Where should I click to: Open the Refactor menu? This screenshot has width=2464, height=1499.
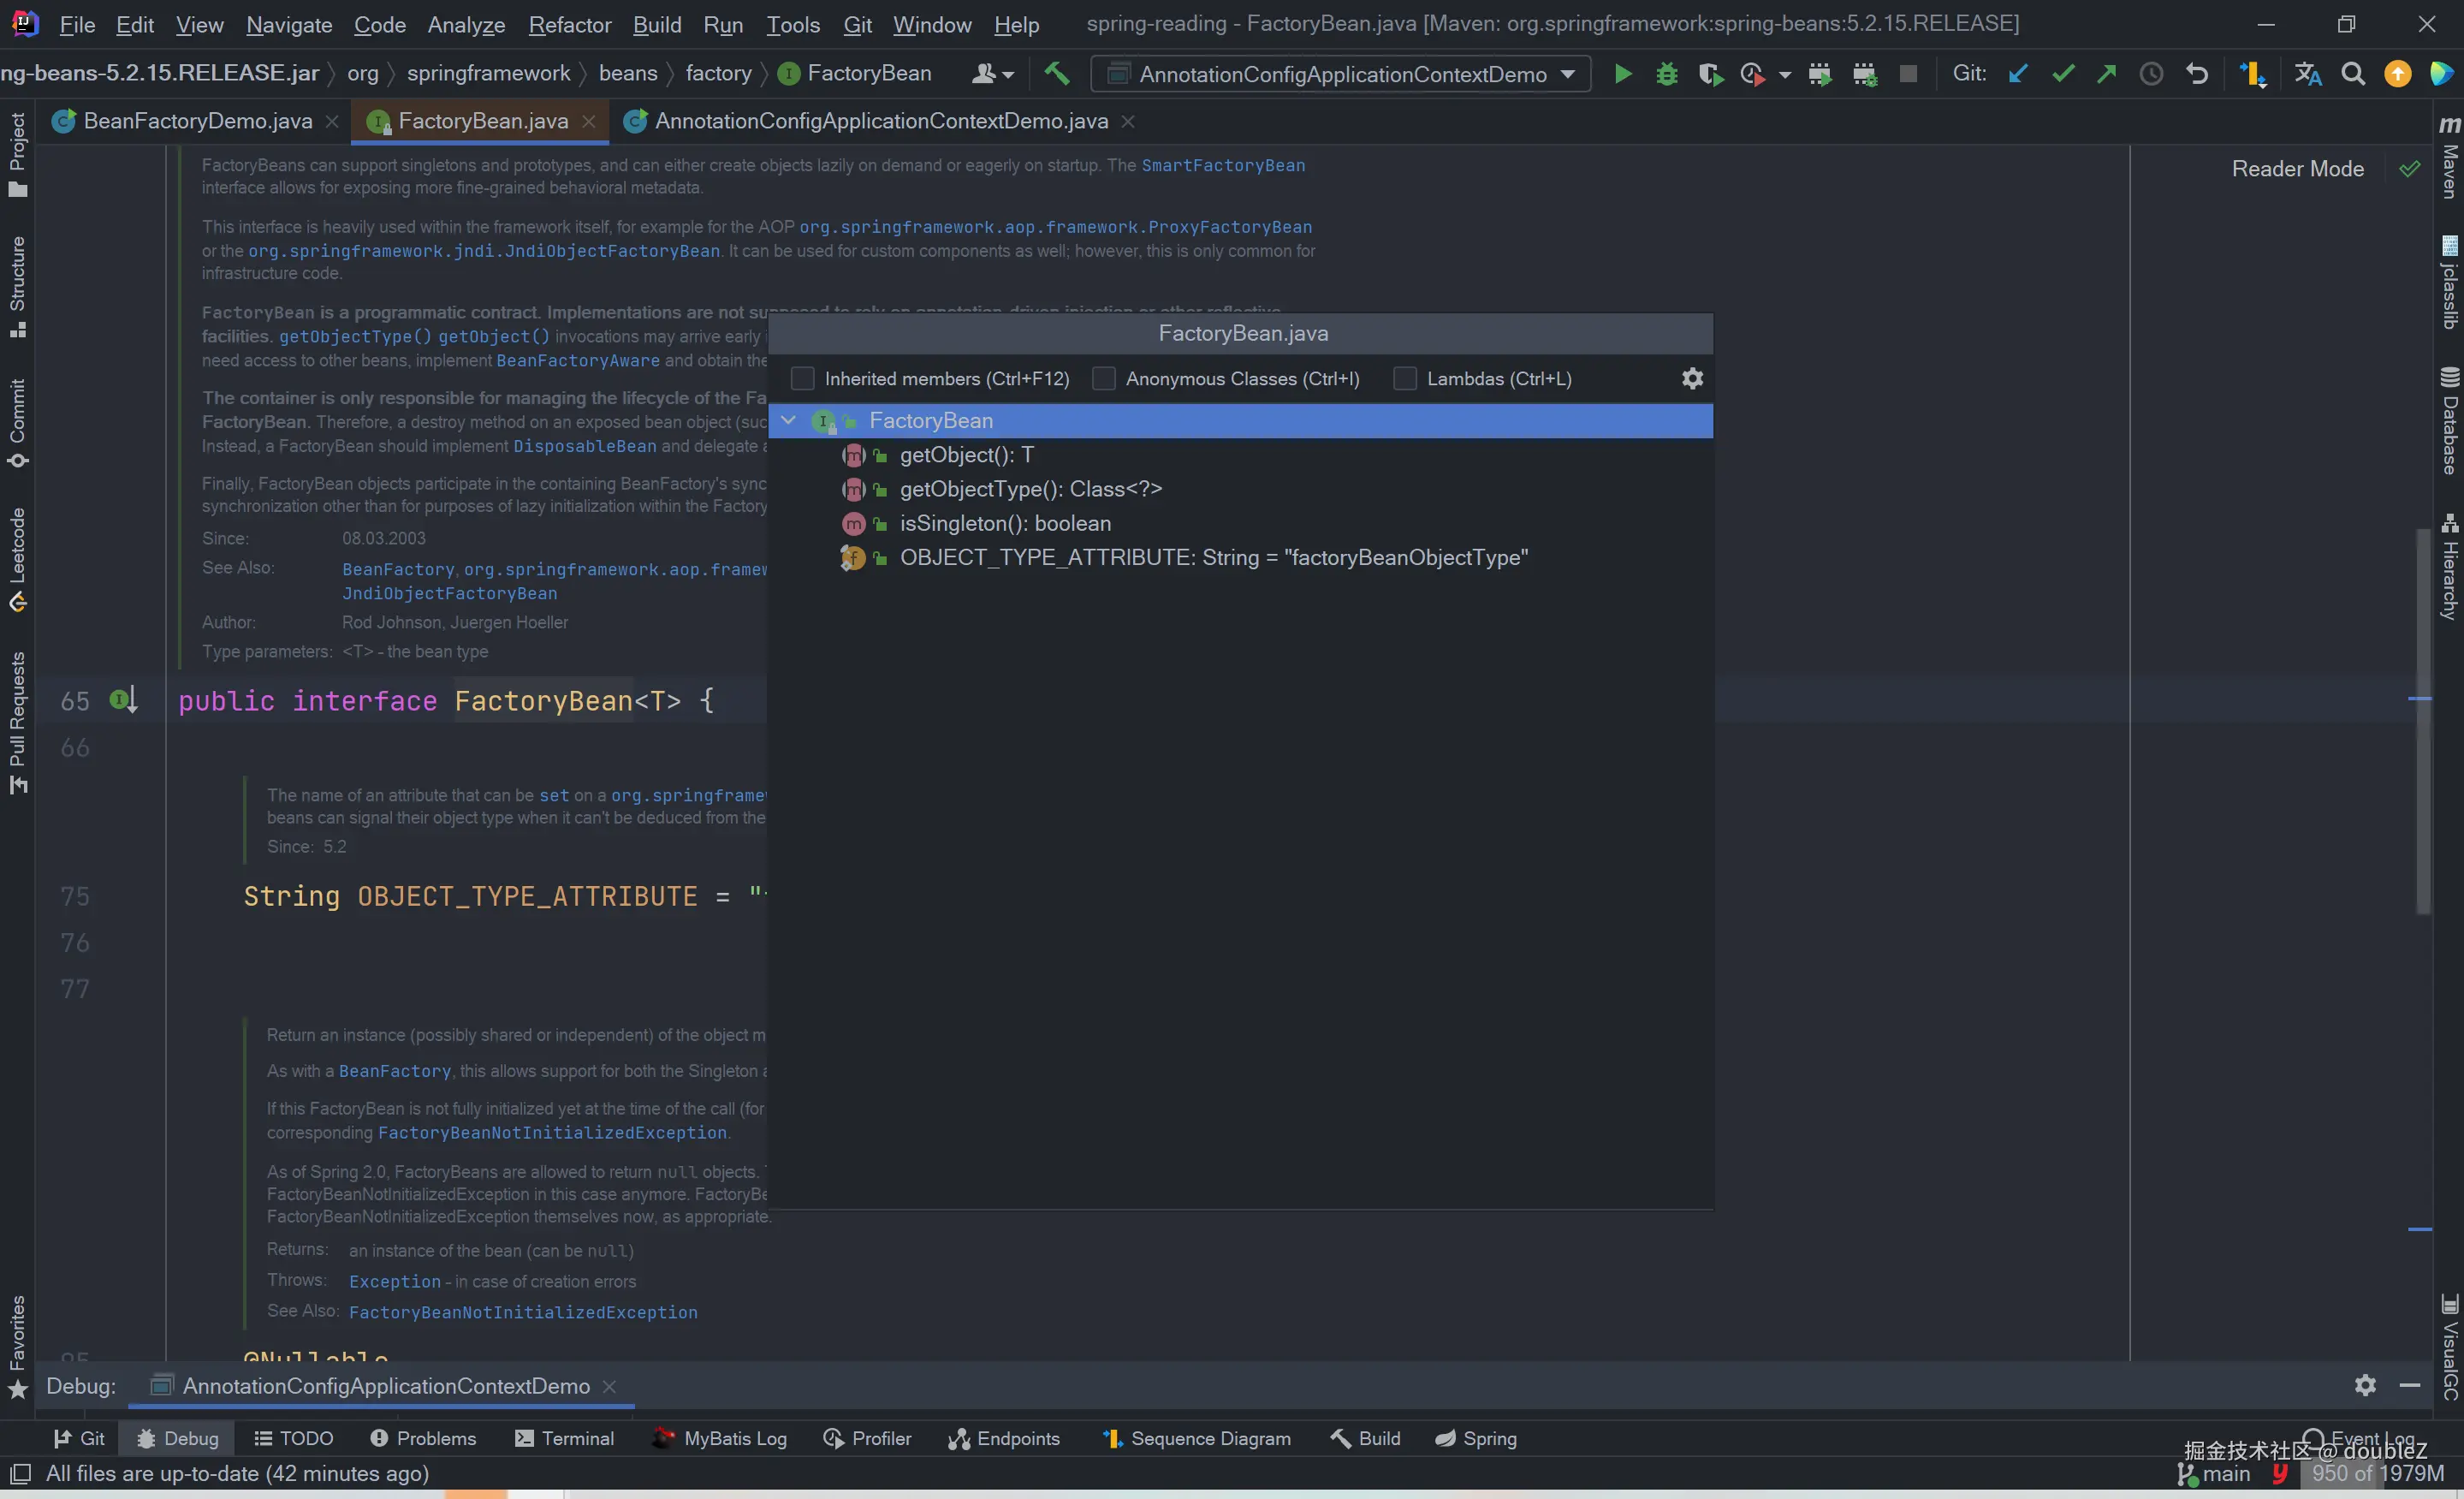(x=569, y=25)
